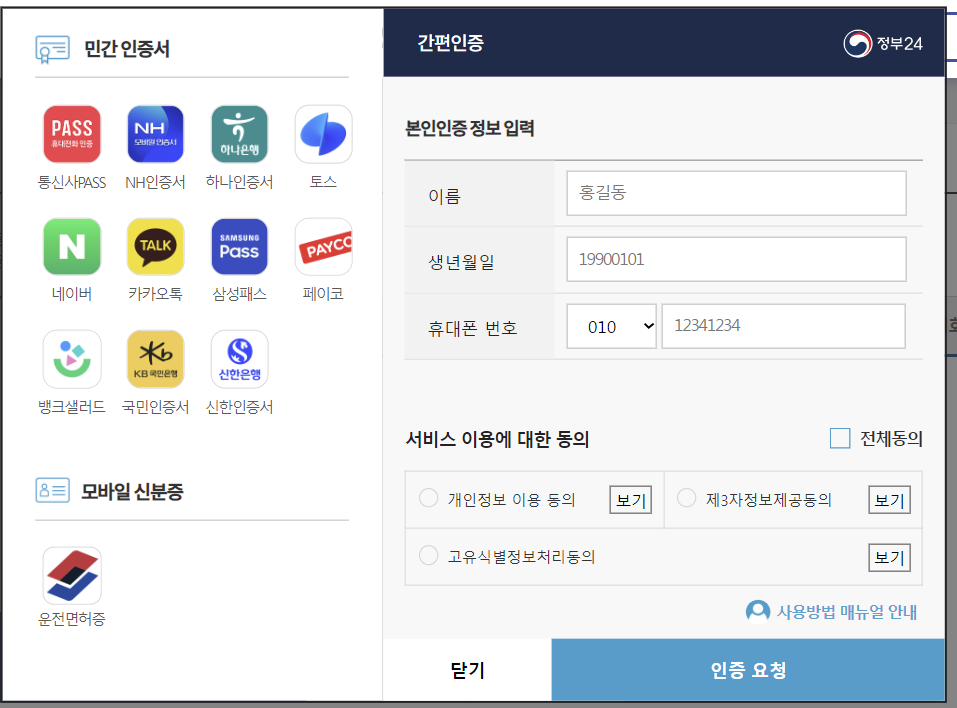View details for 제3자정보제공동의 via 보기
The image size is (957, 708).
point(889,498)
